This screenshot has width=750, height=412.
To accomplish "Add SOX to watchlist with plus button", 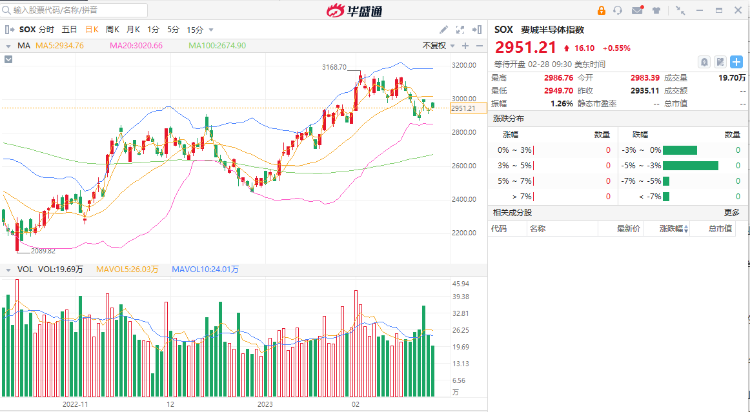I will tap(736, 61).
